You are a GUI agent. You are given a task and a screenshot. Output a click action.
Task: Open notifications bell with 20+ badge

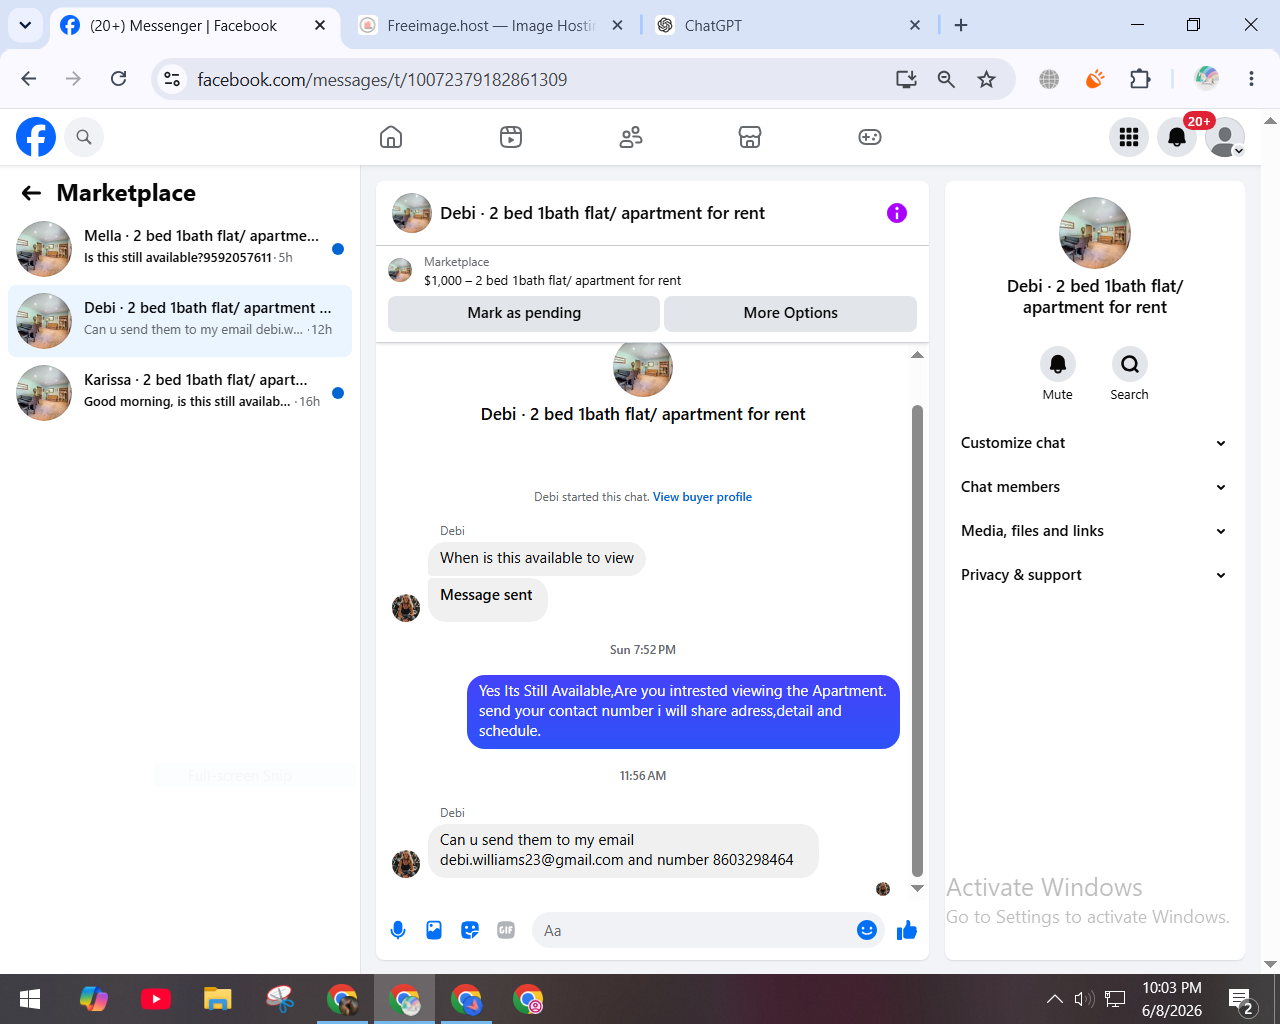coord(1177,137)
